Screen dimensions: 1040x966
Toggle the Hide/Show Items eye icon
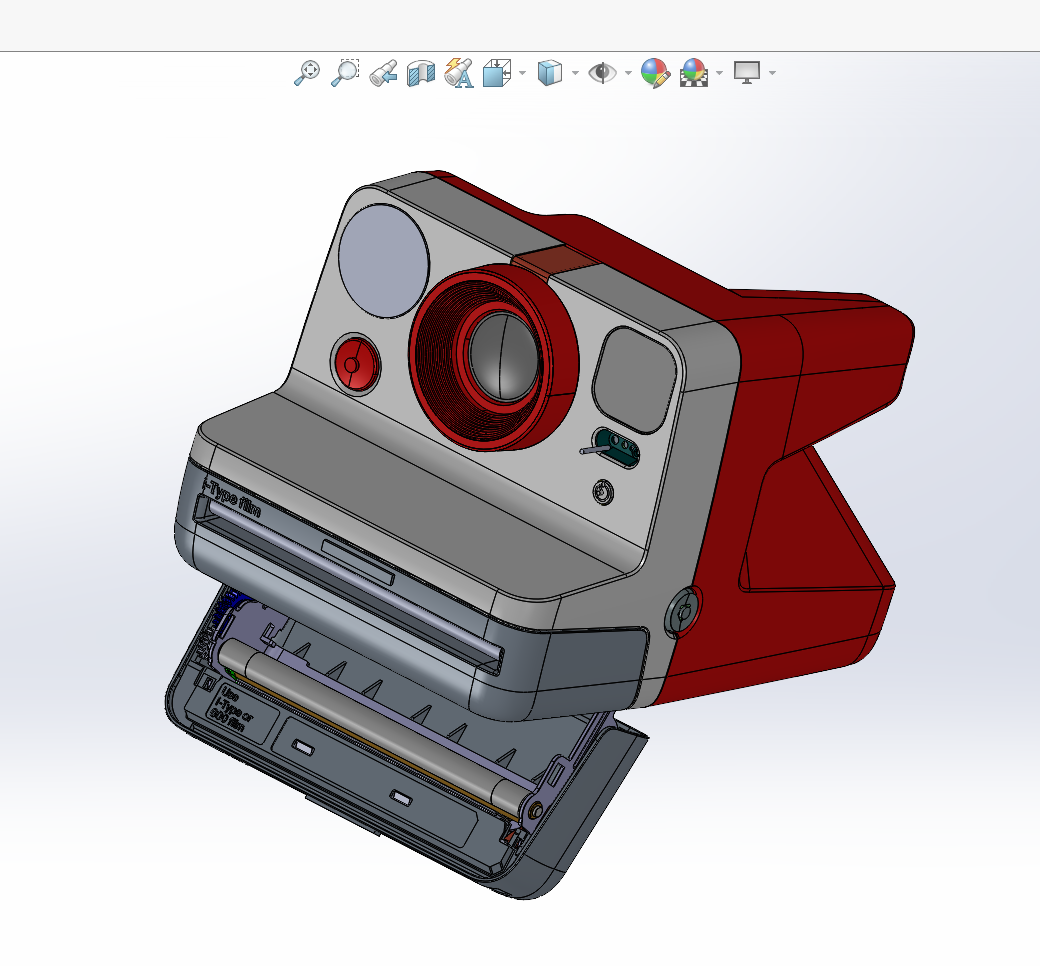click(602, 72)
